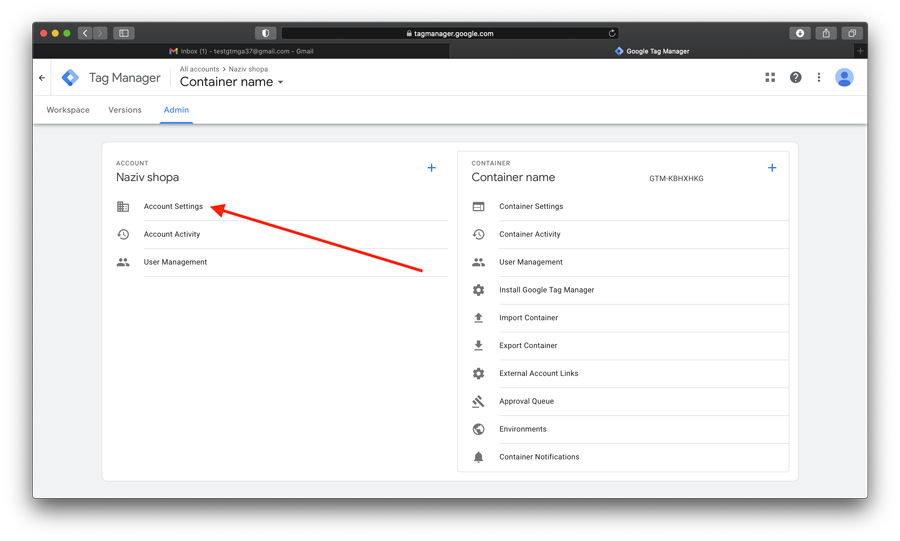Click the back arrow beside Tag Manager logo
This screenshot has height=541, width=900.
pyautogui.click(x=42, y=78)
